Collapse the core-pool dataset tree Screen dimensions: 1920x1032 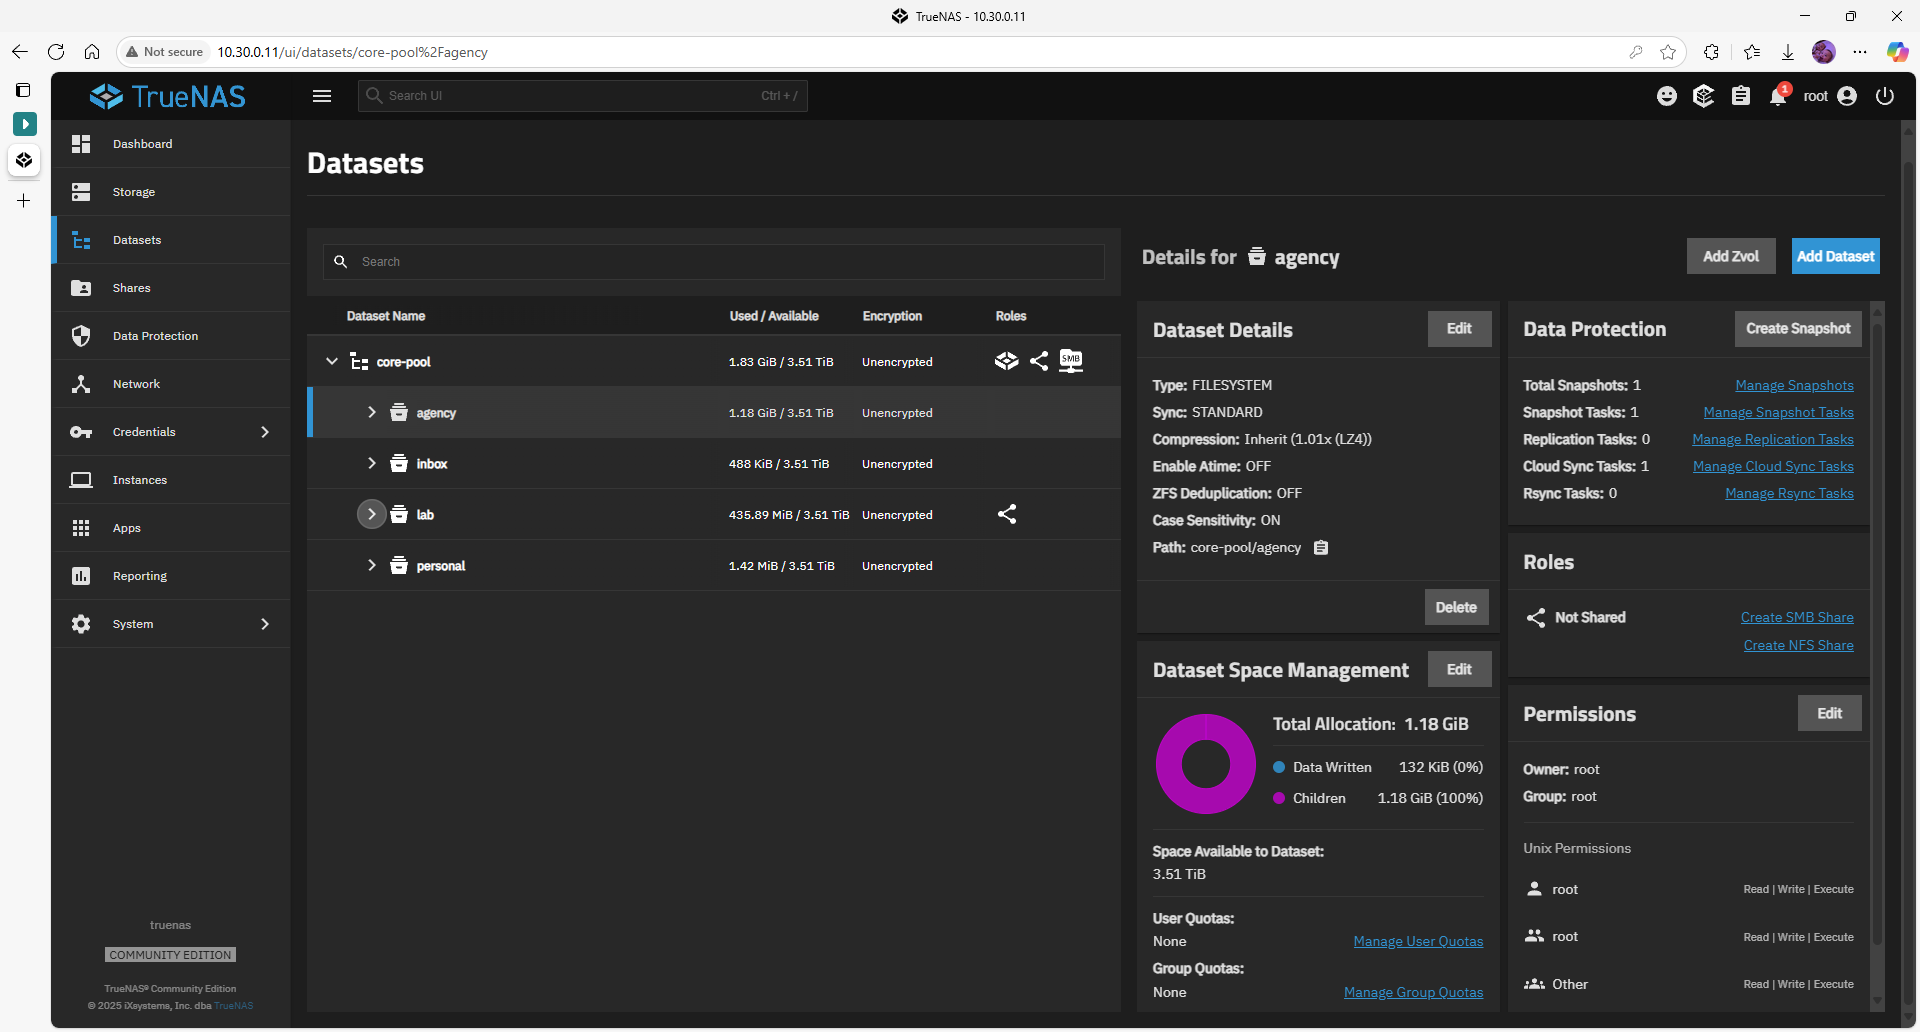coord(332,361)
